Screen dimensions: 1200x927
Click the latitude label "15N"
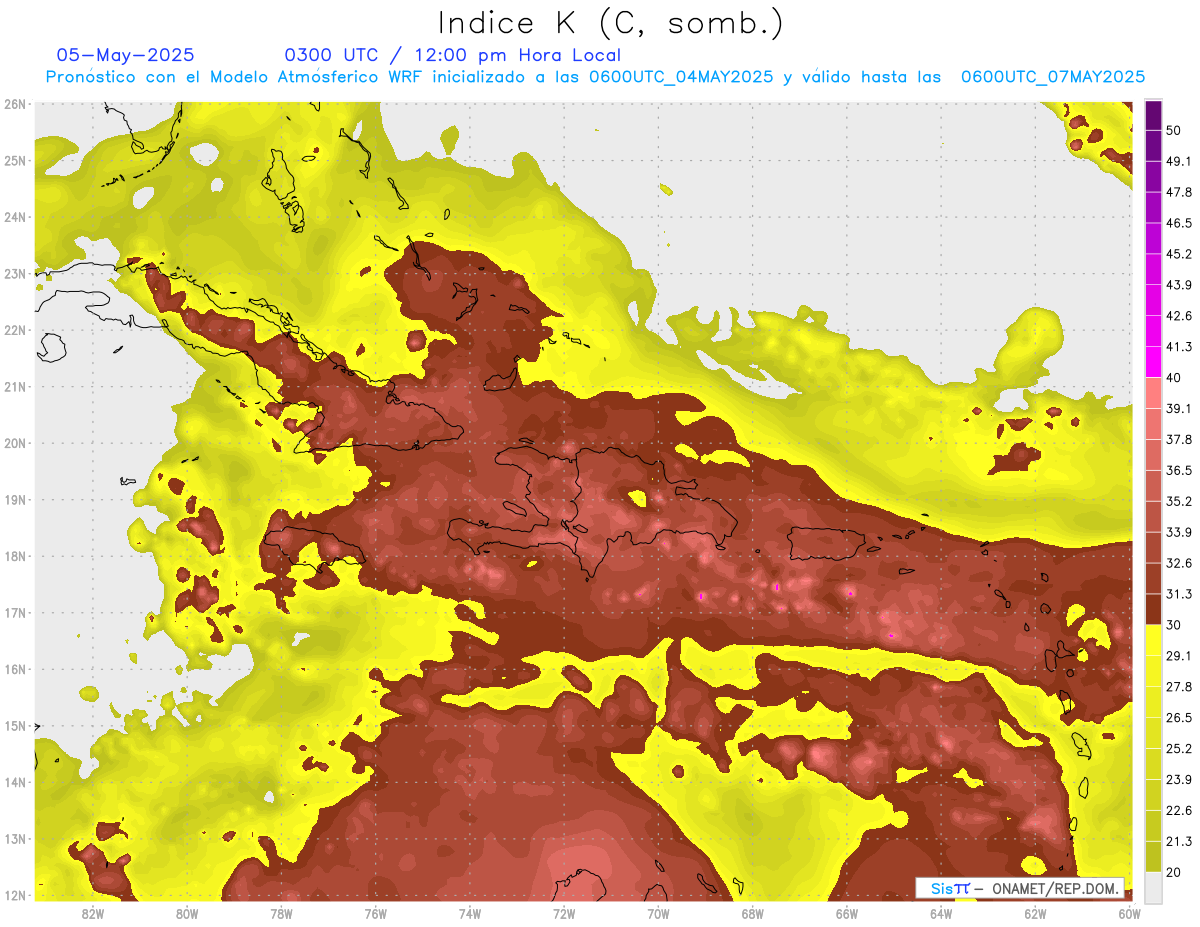[15, 726]
